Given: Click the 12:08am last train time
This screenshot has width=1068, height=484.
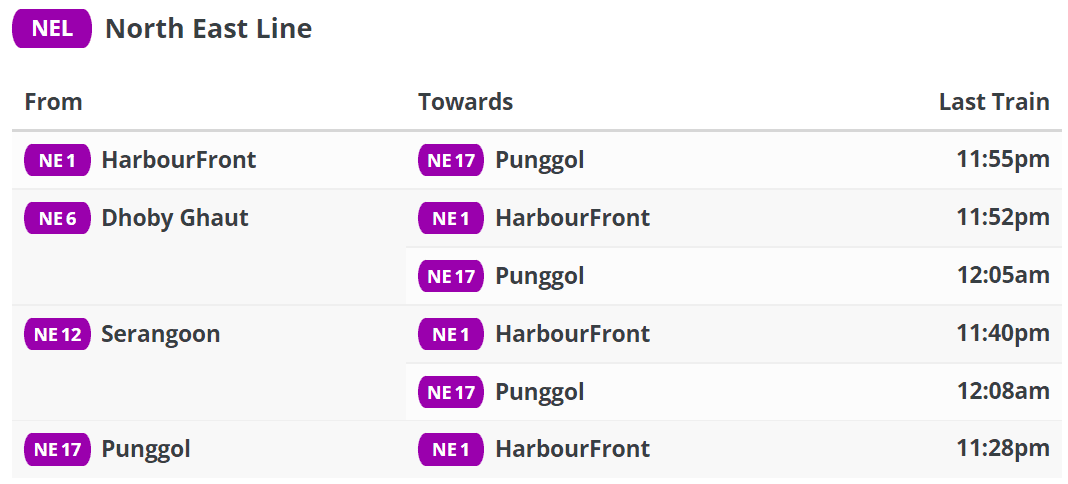Looking at the screenshot, I should (x=1002, y=392).
